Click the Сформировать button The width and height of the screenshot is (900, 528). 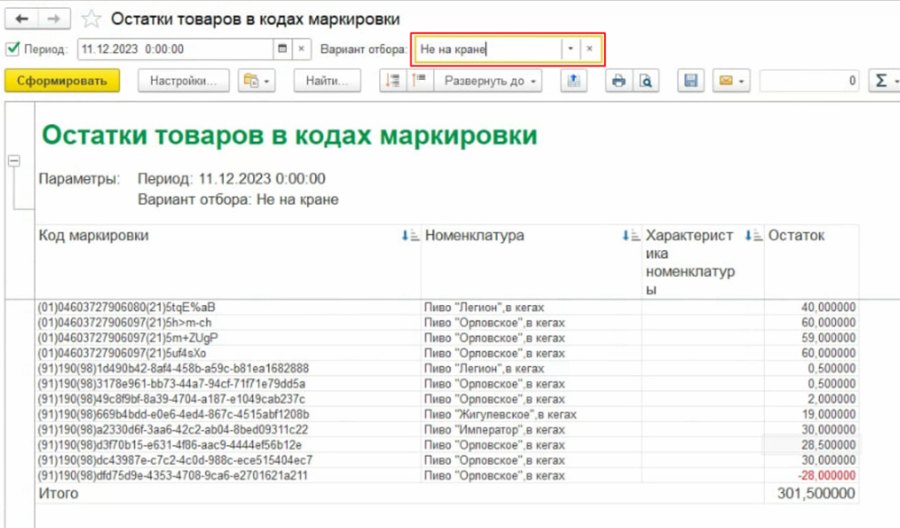(62, 81)
